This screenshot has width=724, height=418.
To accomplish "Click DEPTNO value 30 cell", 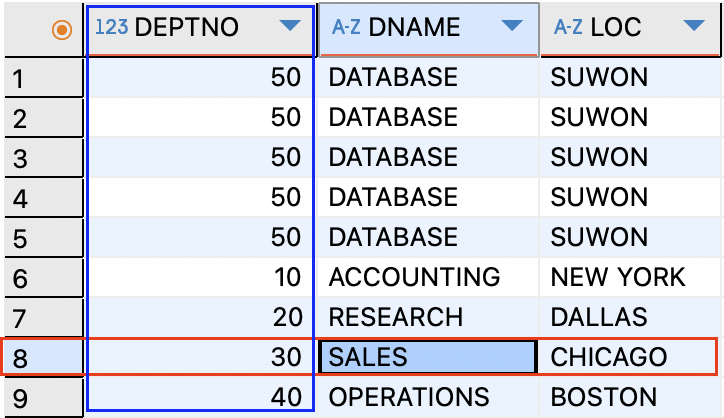I will click(200, 357).
